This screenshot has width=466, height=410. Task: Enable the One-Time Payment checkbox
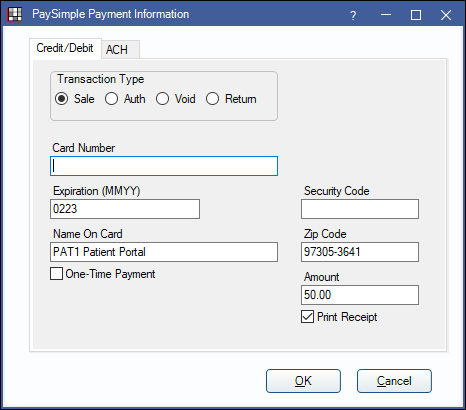tap(56, 274)
